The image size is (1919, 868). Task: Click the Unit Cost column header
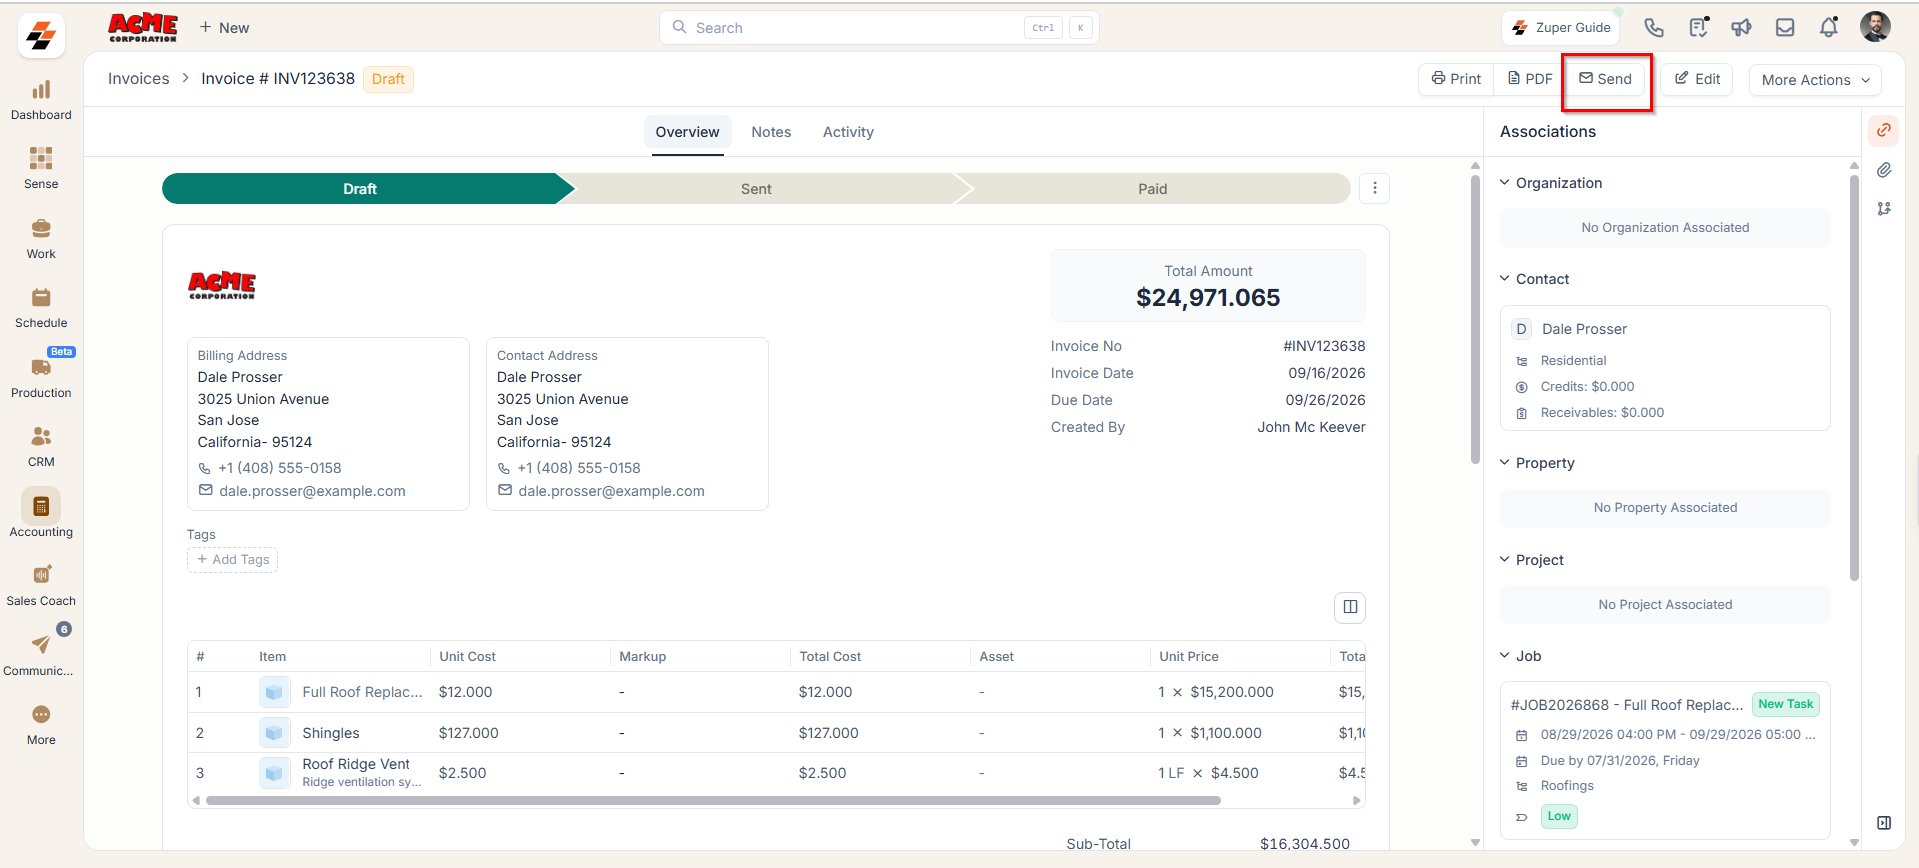point(467,657)
